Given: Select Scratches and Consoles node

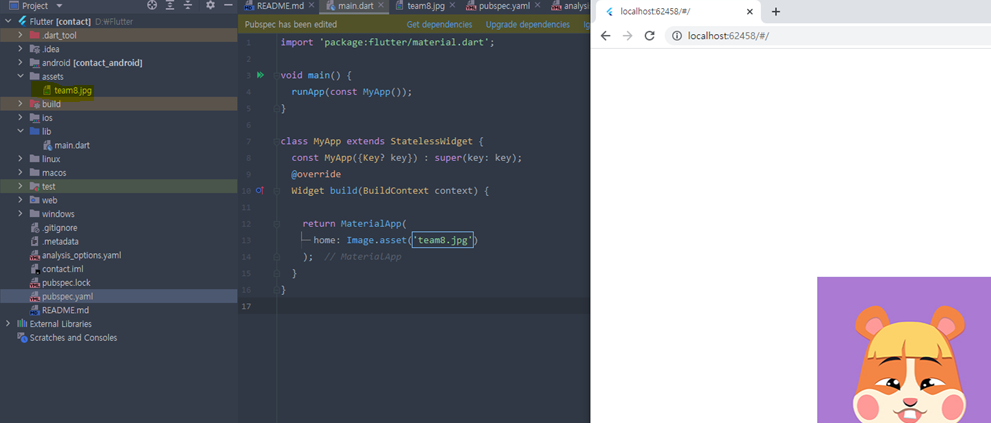Looking at the screenshot, I should [73, 338].
